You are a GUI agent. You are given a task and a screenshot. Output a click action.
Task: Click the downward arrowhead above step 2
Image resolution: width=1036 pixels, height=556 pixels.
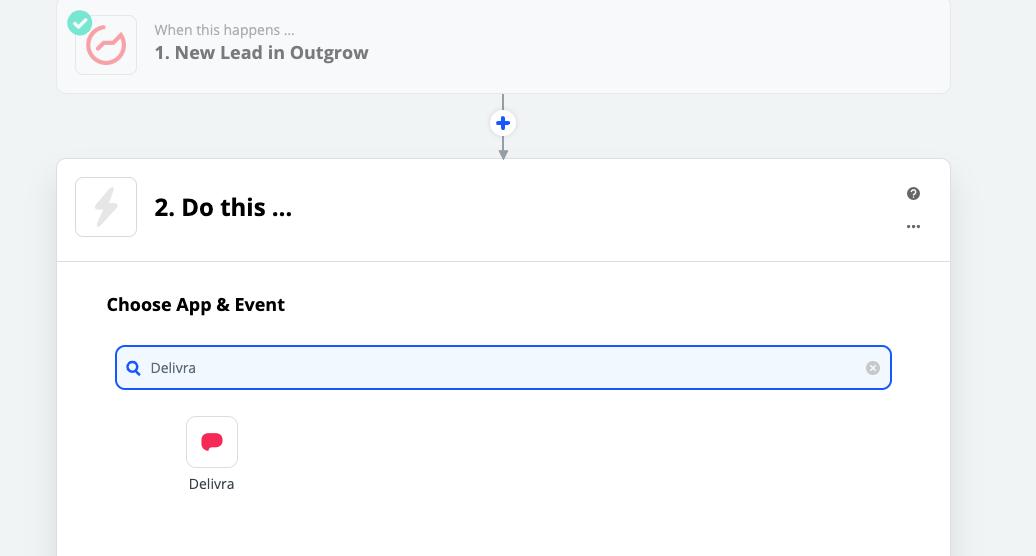503,154
